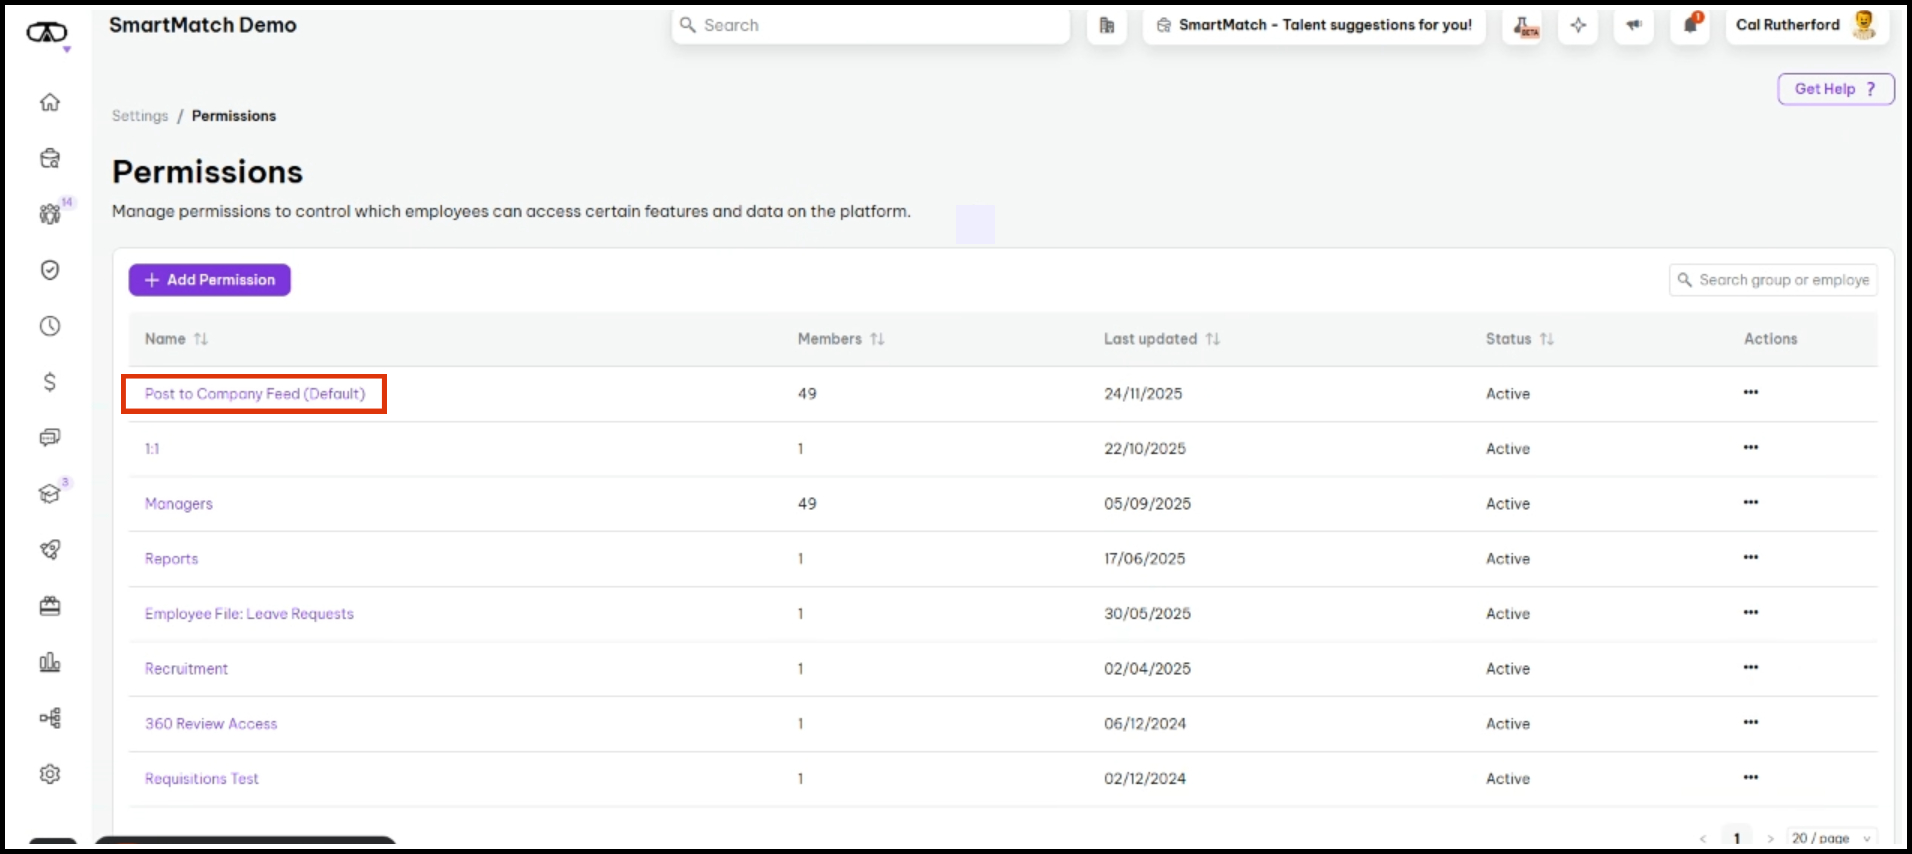Image resolution: width=1912 pixels, height=854 pixels.
Task: Open Cal Rutherford profile menu
Action: (1805, 25)
